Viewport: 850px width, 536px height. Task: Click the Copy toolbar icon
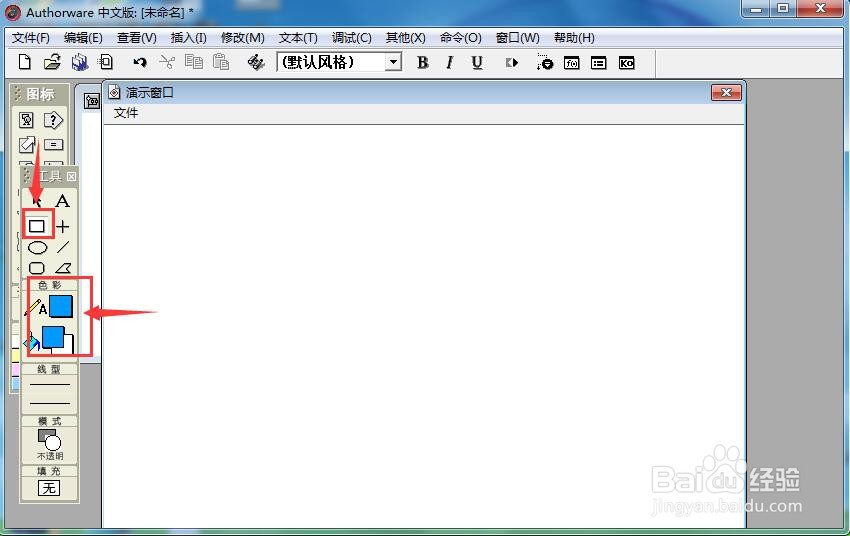point(194,62)
